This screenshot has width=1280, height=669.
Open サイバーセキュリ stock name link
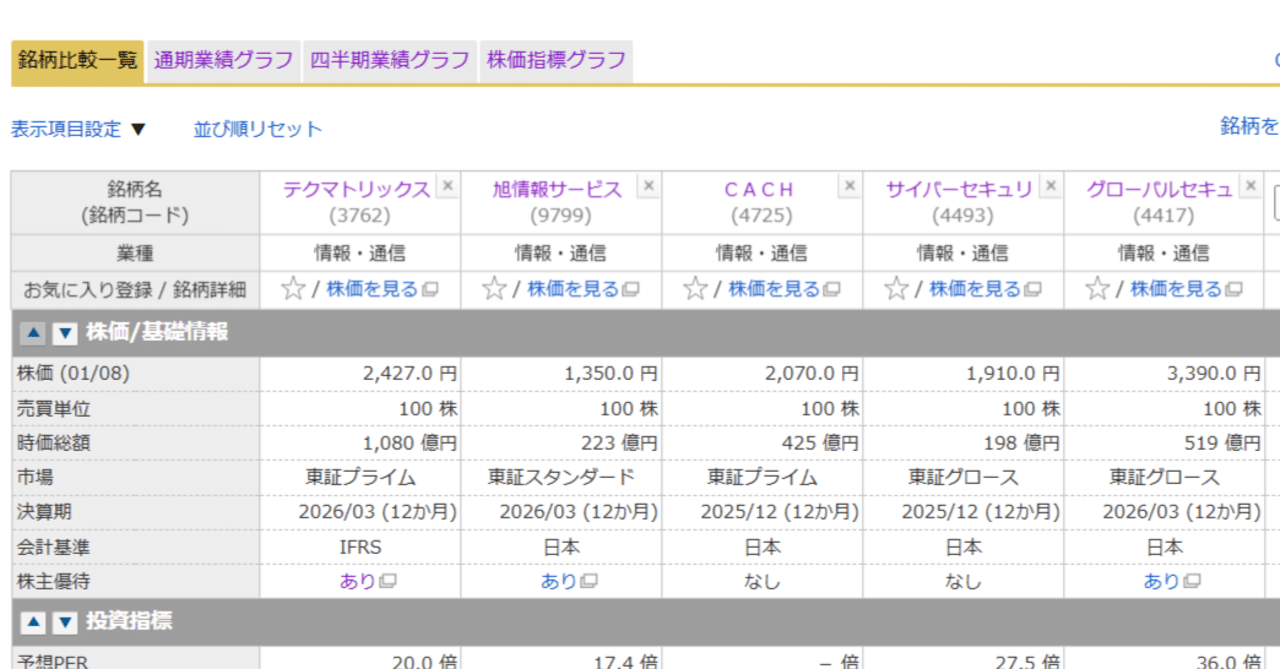click(x=959, y=189)
